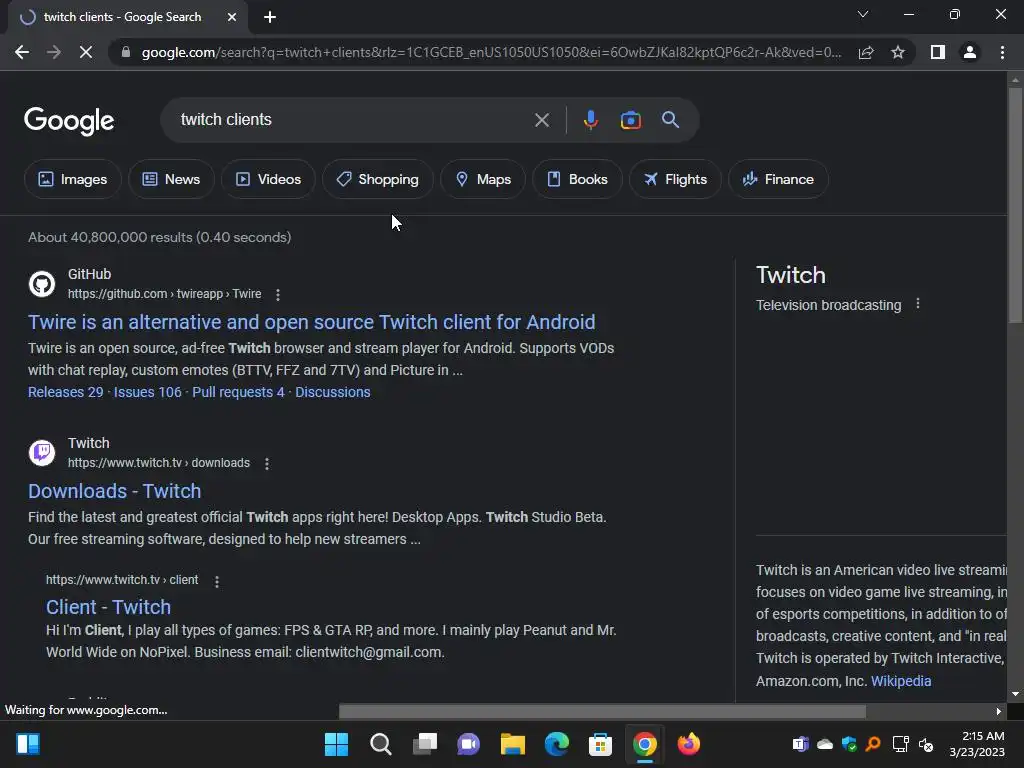Switch to Videos results
Image resolution: width=1024 pixels, height=768 pixels.
268,179
